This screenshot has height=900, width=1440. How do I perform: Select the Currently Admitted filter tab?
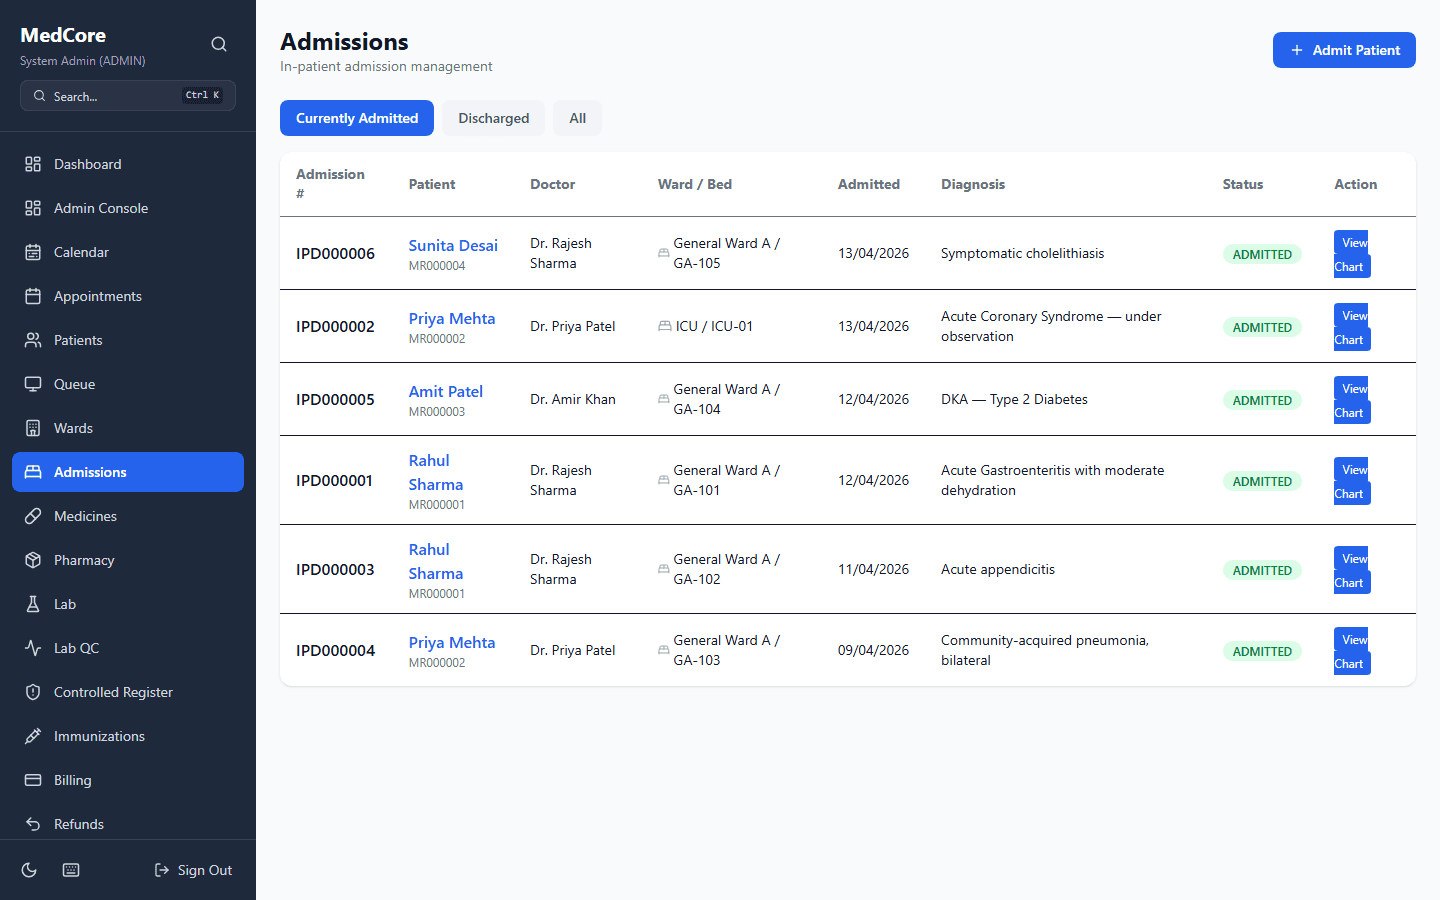pos(356,117)
